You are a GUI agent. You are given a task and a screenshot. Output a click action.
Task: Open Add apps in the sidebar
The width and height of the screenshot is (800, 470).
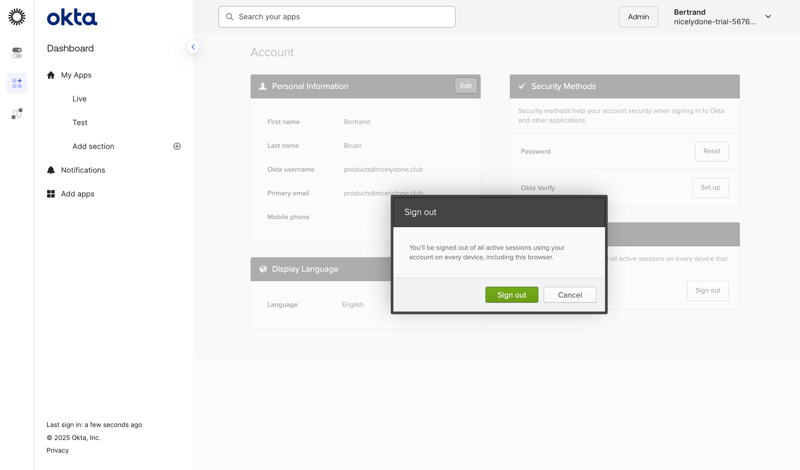(78, 194)
